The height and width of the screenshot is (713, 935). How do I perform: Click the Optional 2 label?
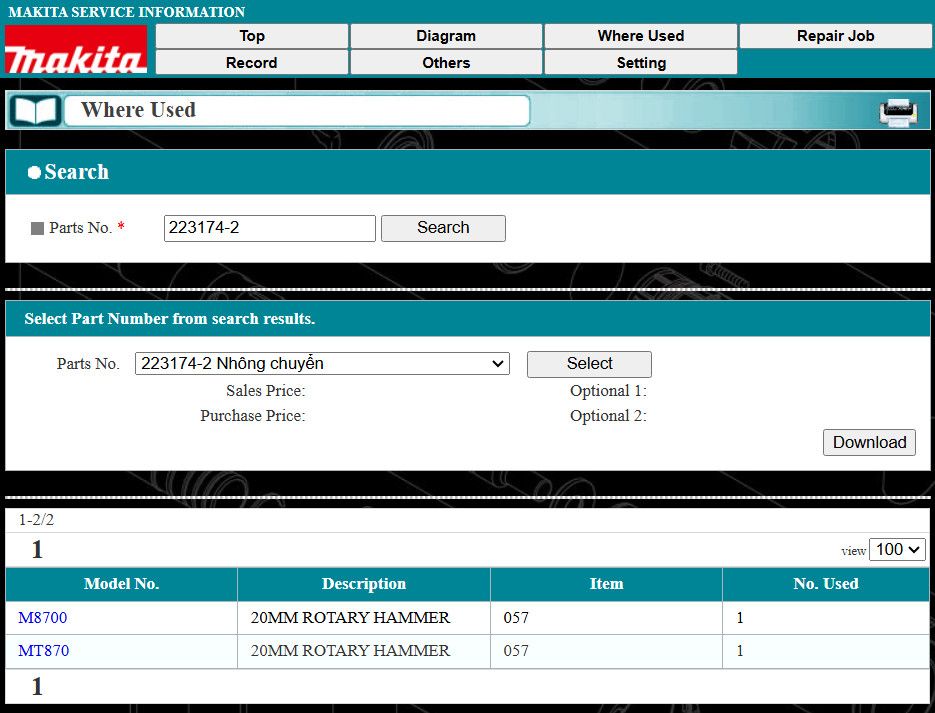pyautogui.click(x=608, y=416)
